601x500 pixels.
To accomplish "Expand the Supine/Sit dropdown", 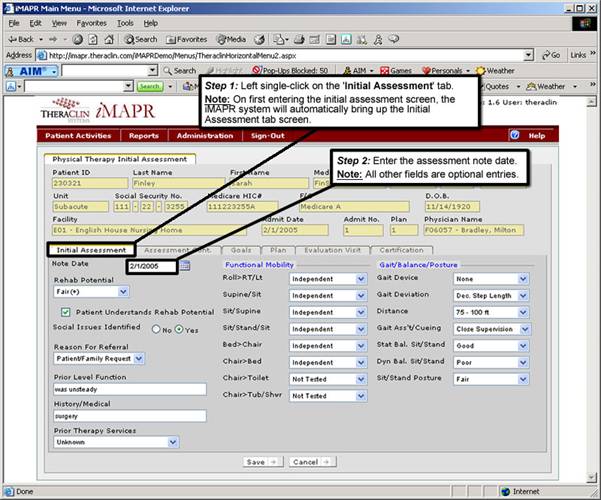I will pyautogui.click(x=361, y=296).
